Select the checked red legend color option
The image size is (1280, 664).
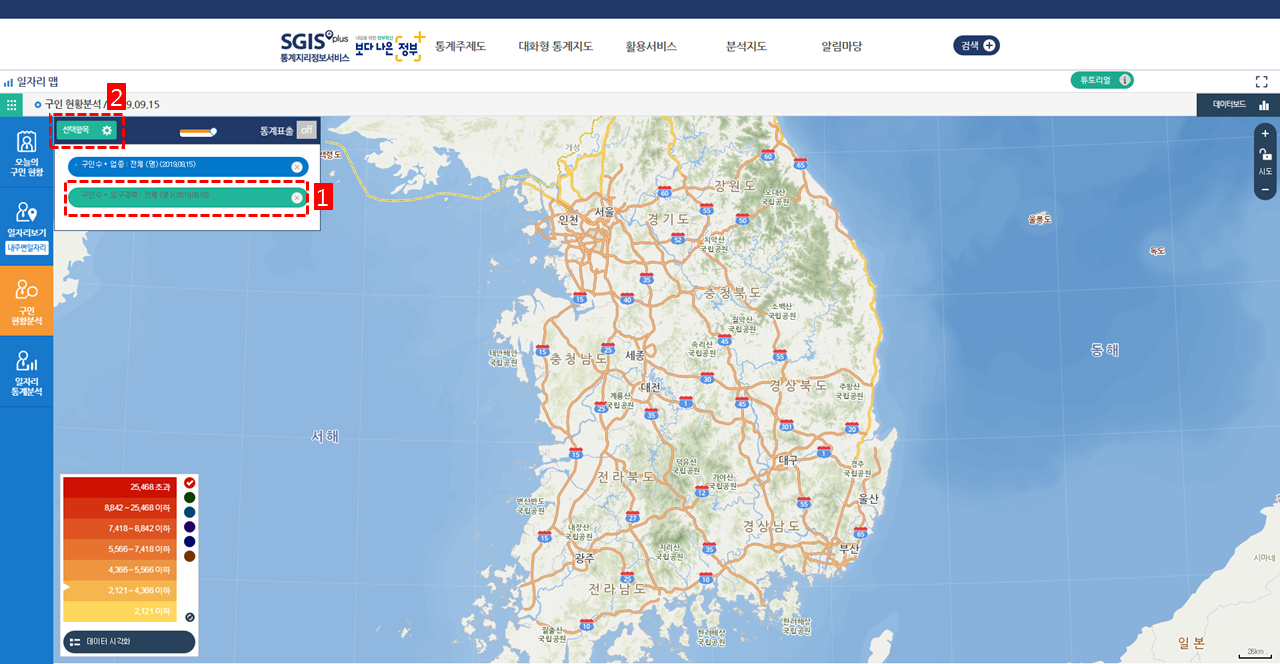click(x=190, y=483)
